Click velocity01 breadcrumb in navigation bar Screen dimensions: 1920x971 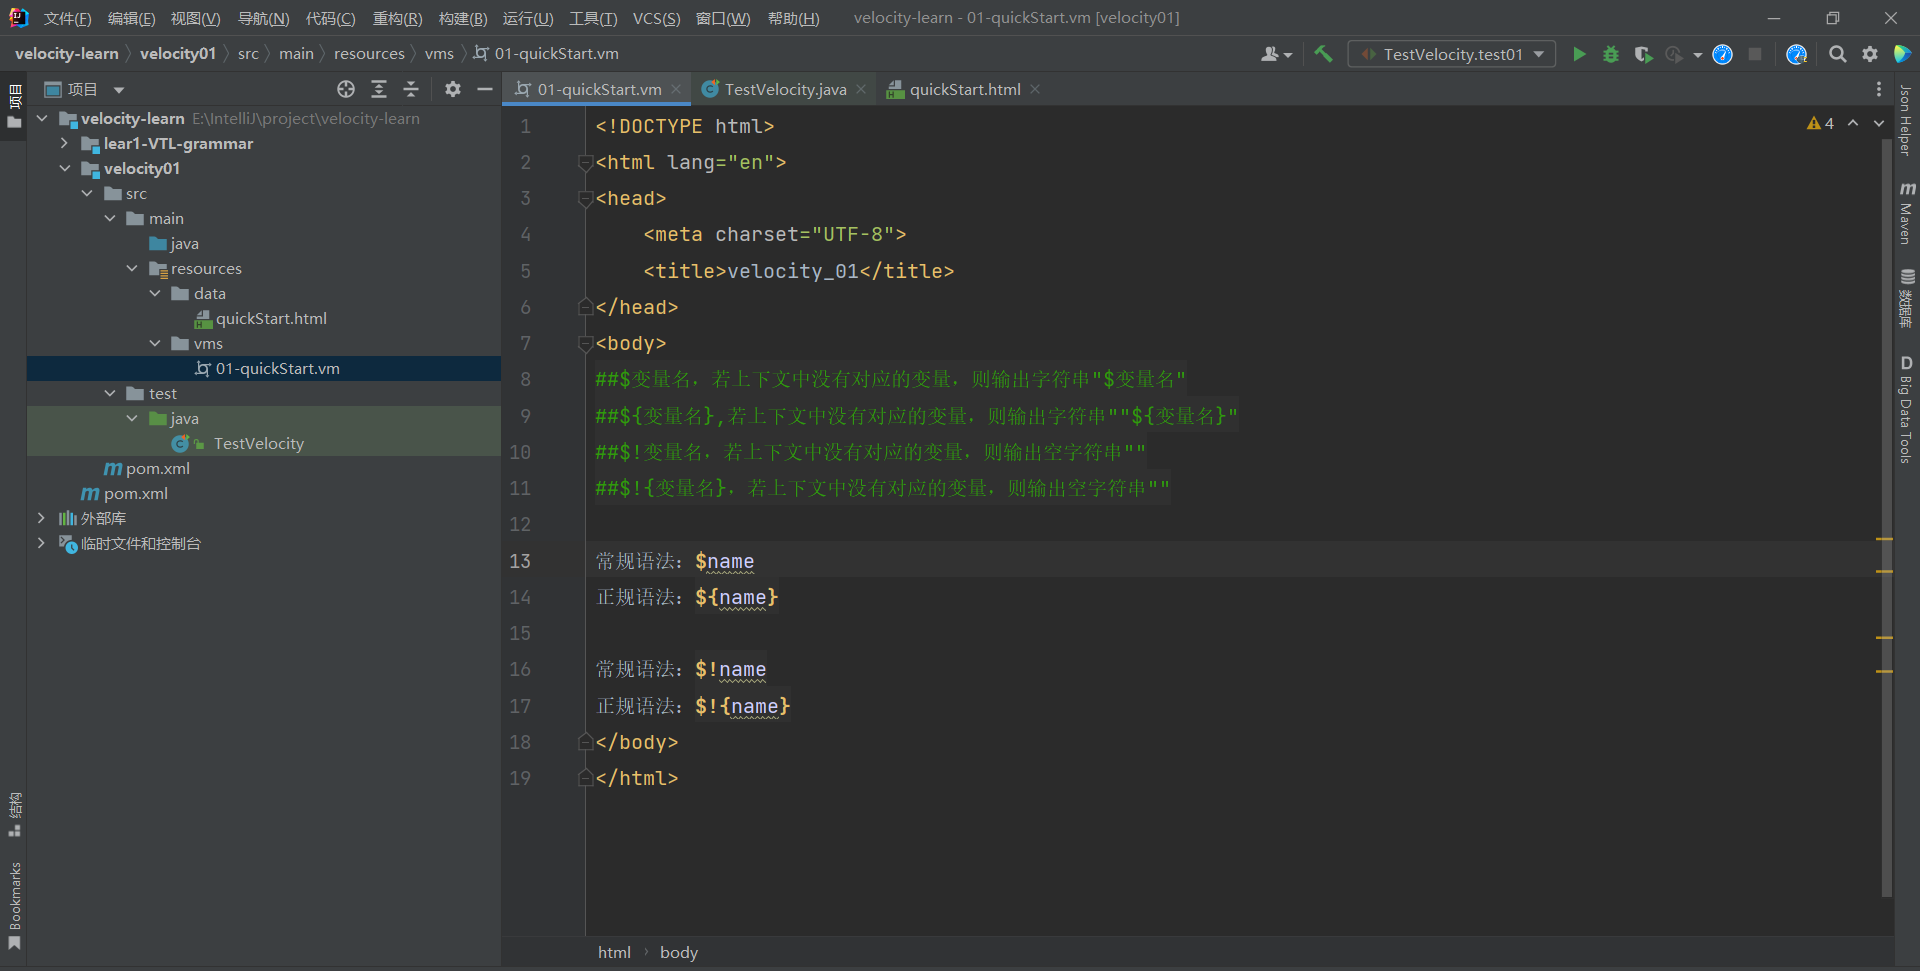178,54
